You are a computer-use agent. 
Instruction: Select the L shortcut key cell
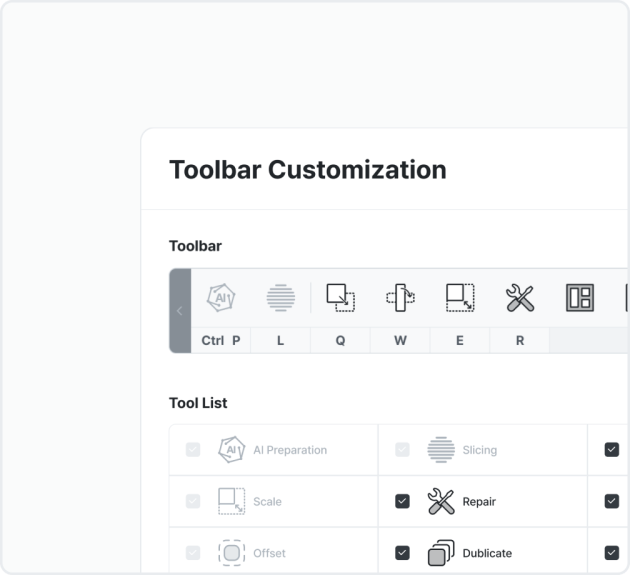[280, 340]
